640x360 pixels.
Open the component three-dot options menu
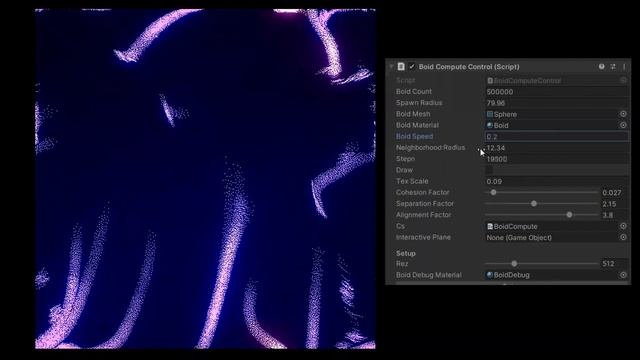point(624,67)
